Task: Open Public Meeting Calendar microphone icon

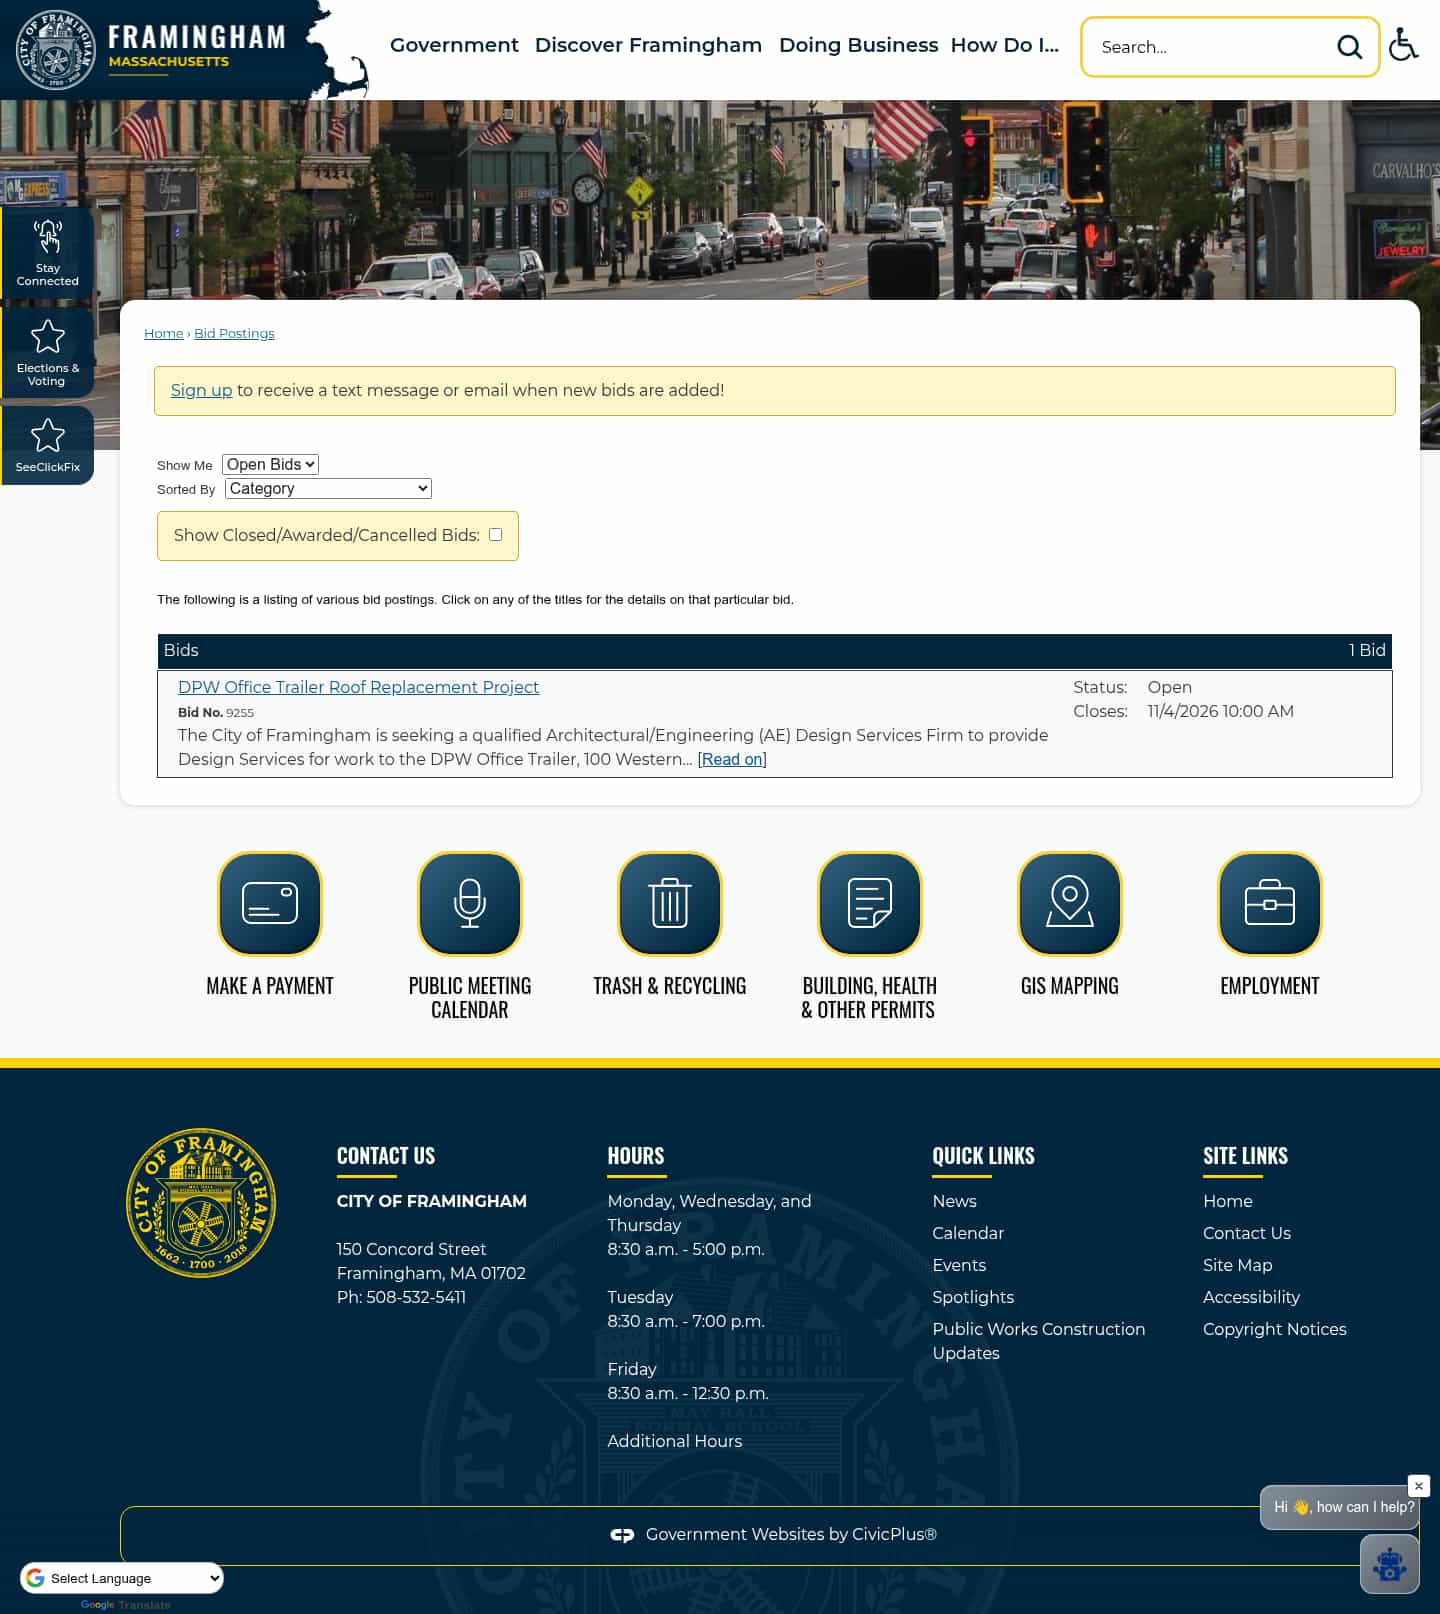Action: pos(470,903)
